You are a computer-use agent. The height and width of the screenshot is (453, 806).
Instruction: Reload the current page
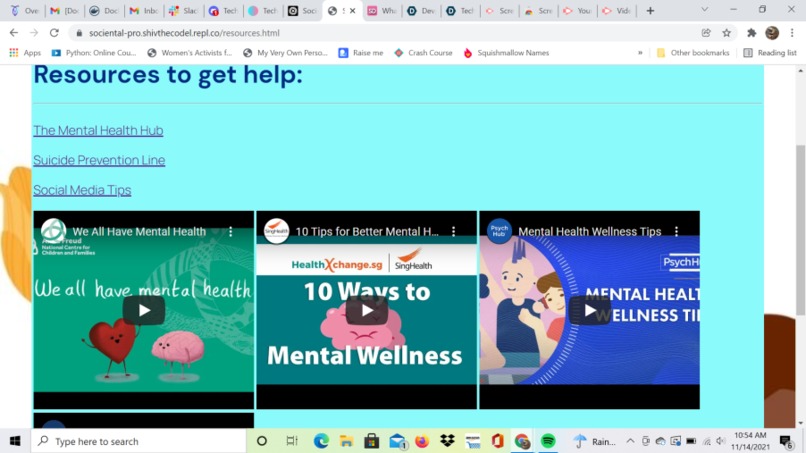[54, 33]
